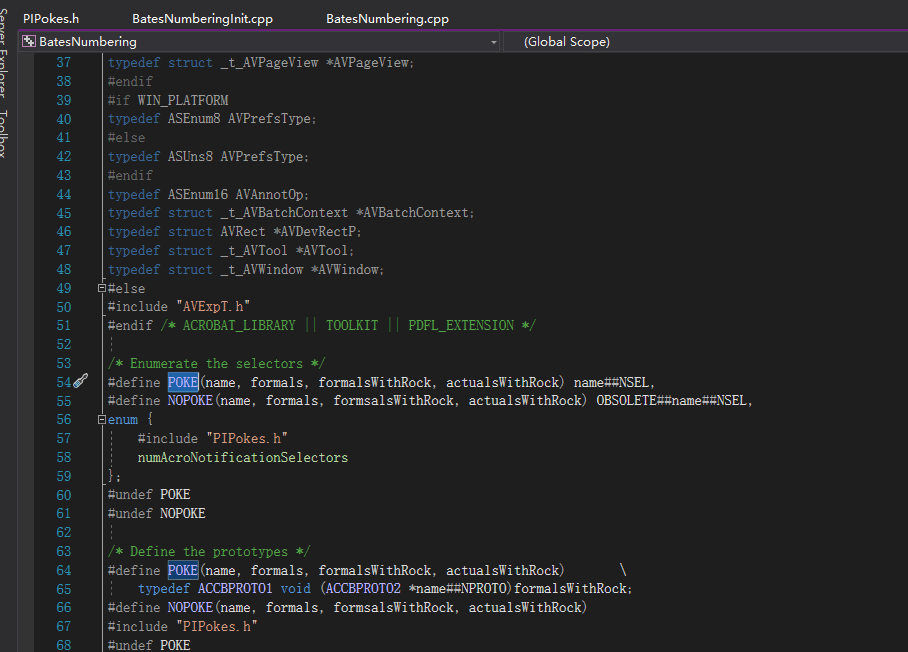Click ASEnum8 on line 40
The image size is (908, 652).
coord(194,119)
